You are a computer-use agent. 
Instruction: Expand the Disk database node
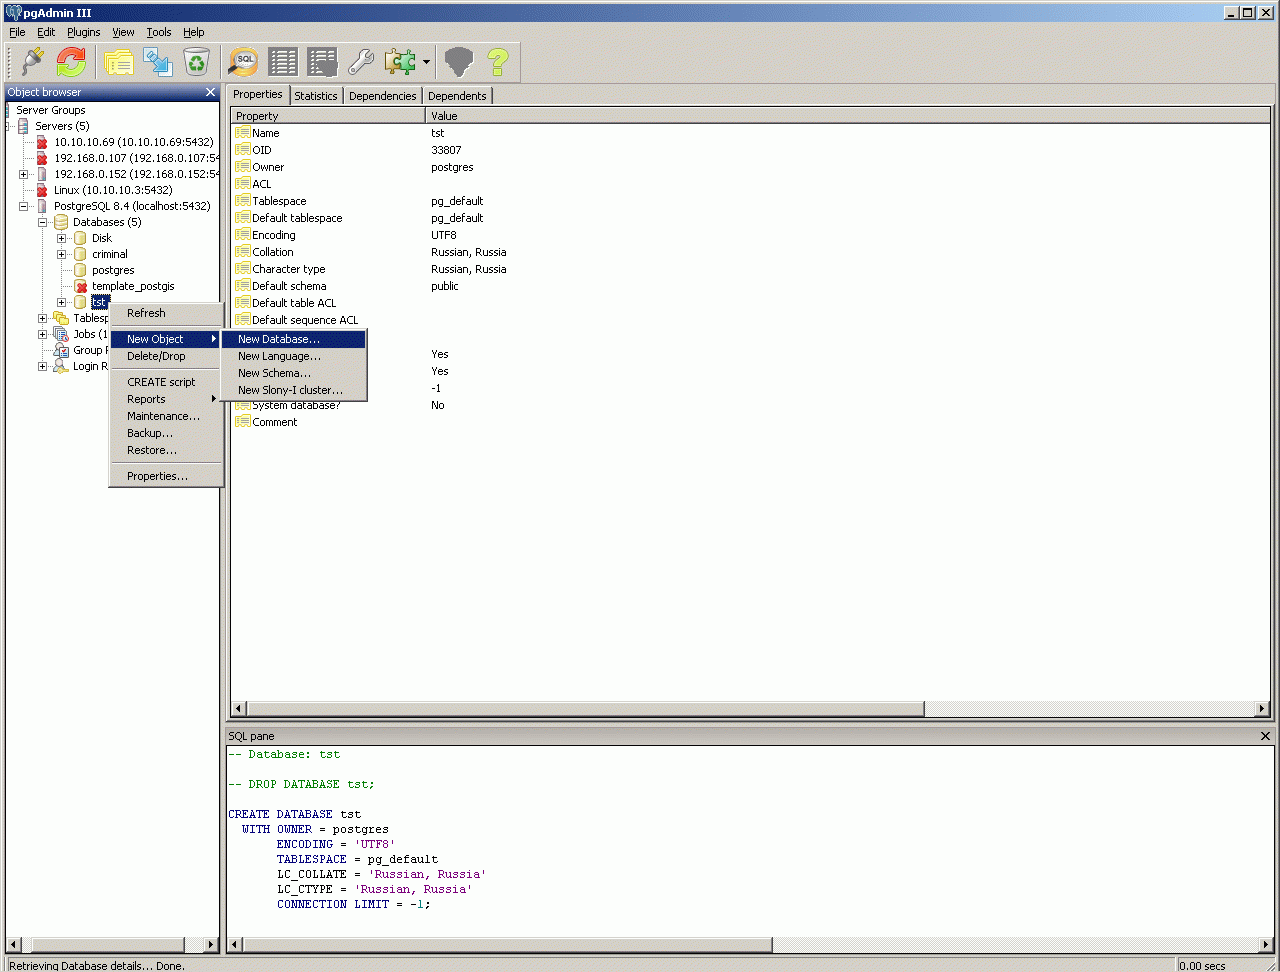(x=61, y=238)
